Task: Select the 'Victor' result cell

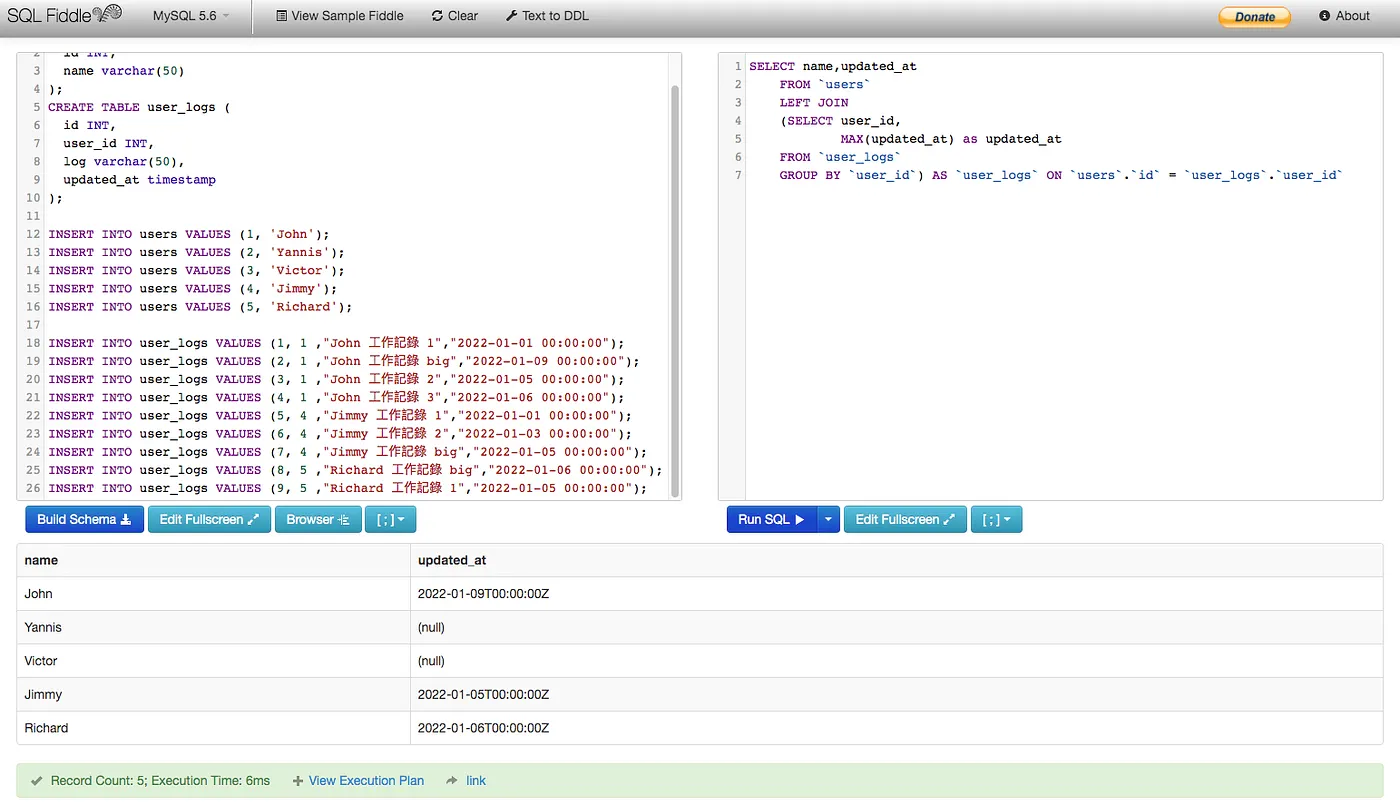Action: (213, 661)
